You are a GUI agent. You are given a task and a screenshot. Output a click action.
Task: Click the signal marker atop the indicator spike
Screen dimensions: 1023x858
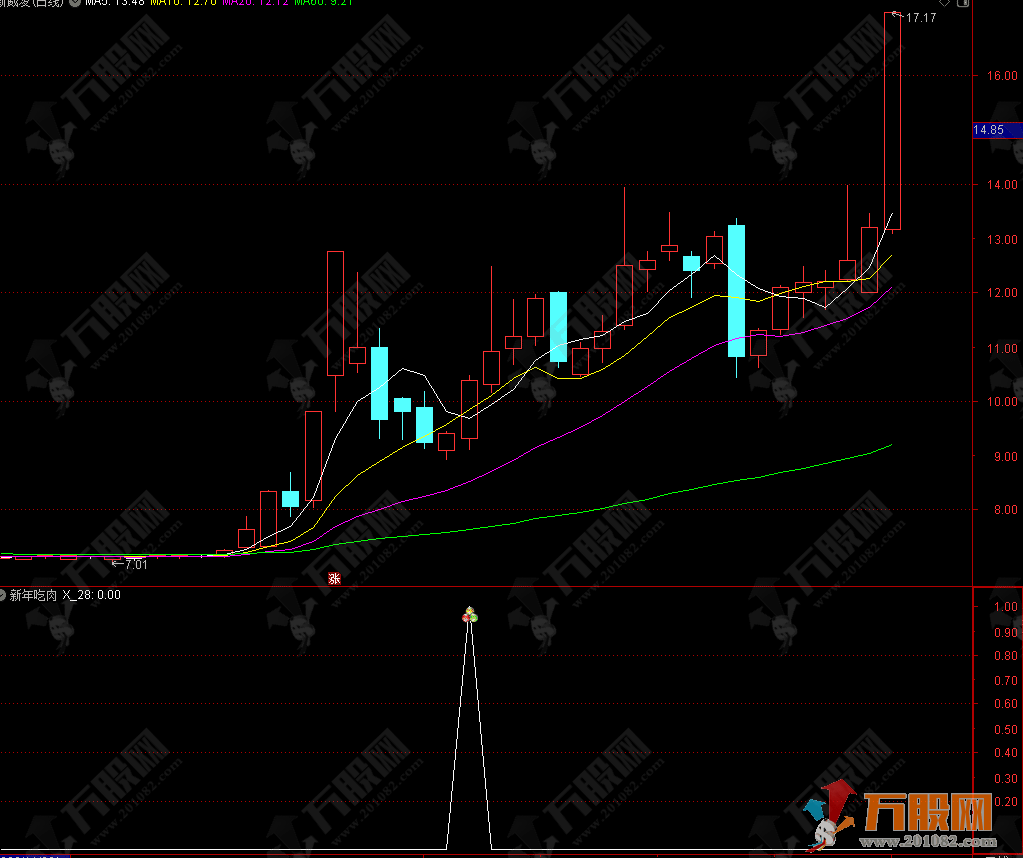coord(470,615)
